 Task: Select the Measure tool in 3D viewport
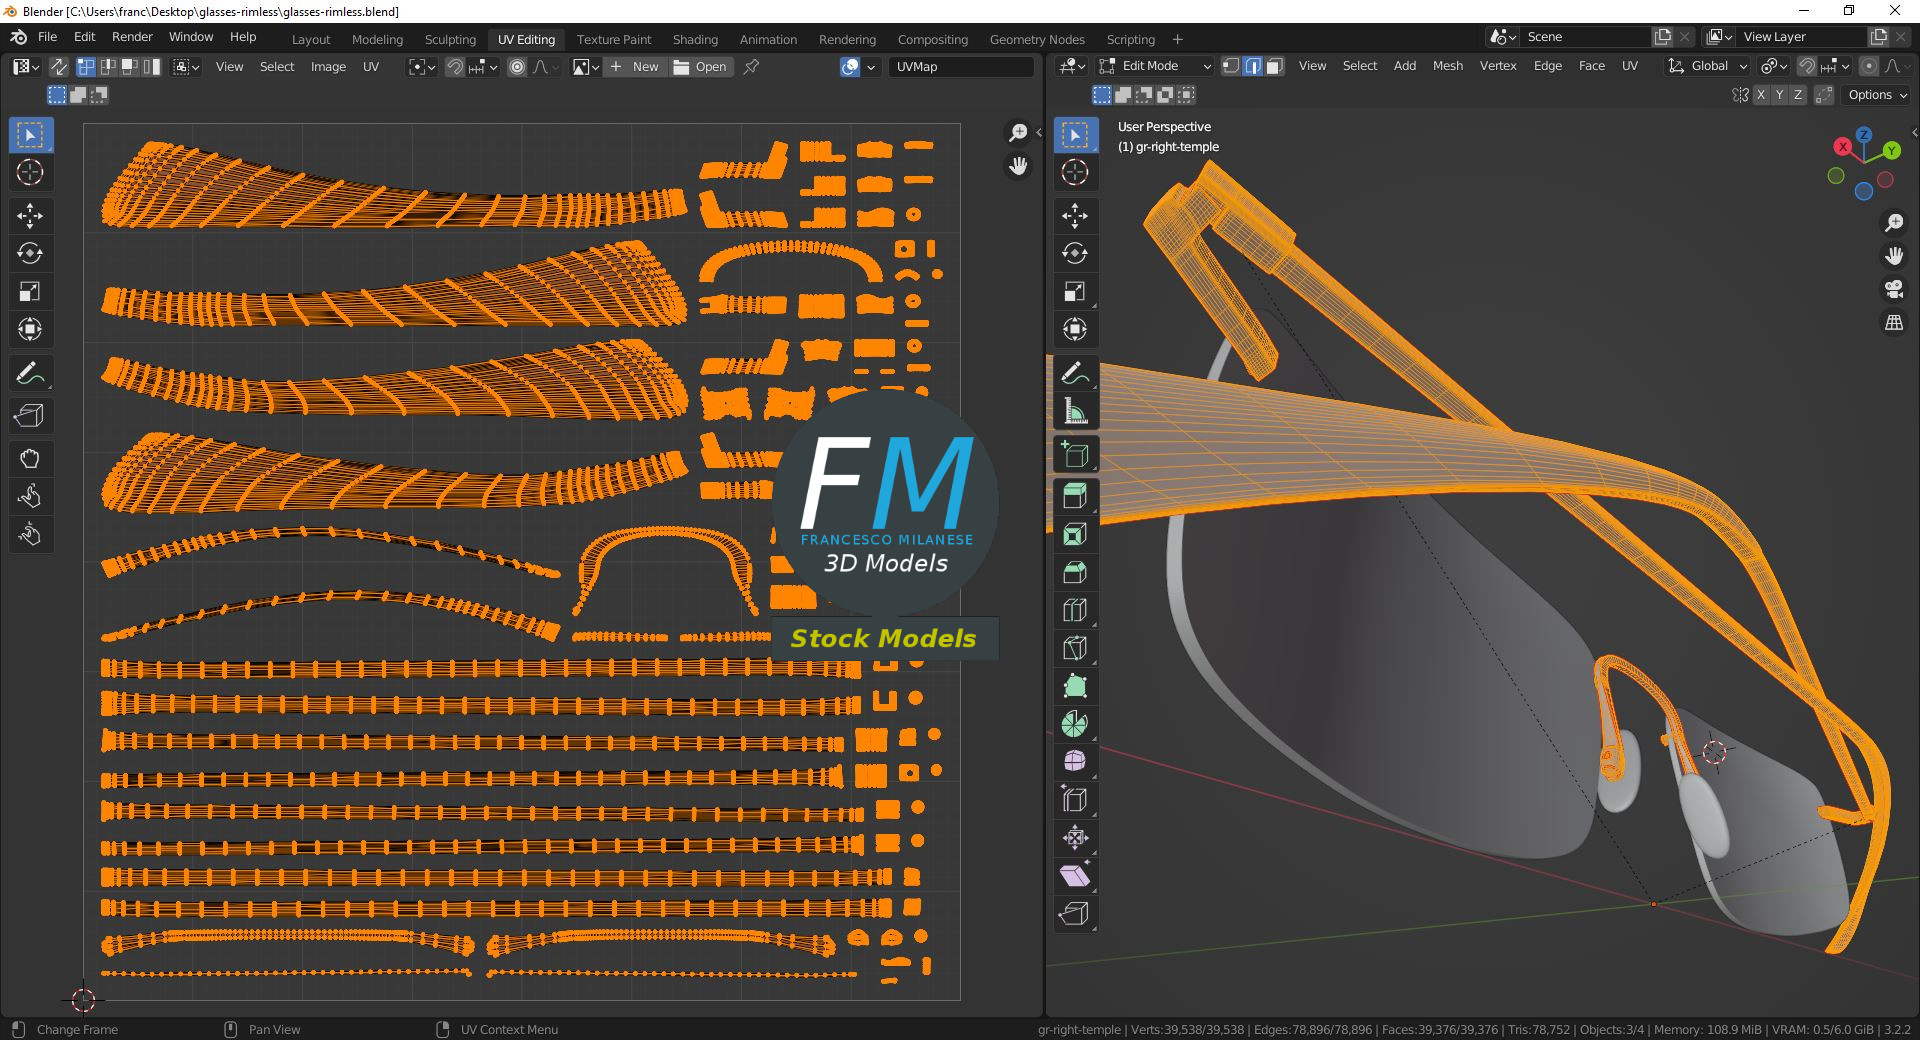[1074, 411]
